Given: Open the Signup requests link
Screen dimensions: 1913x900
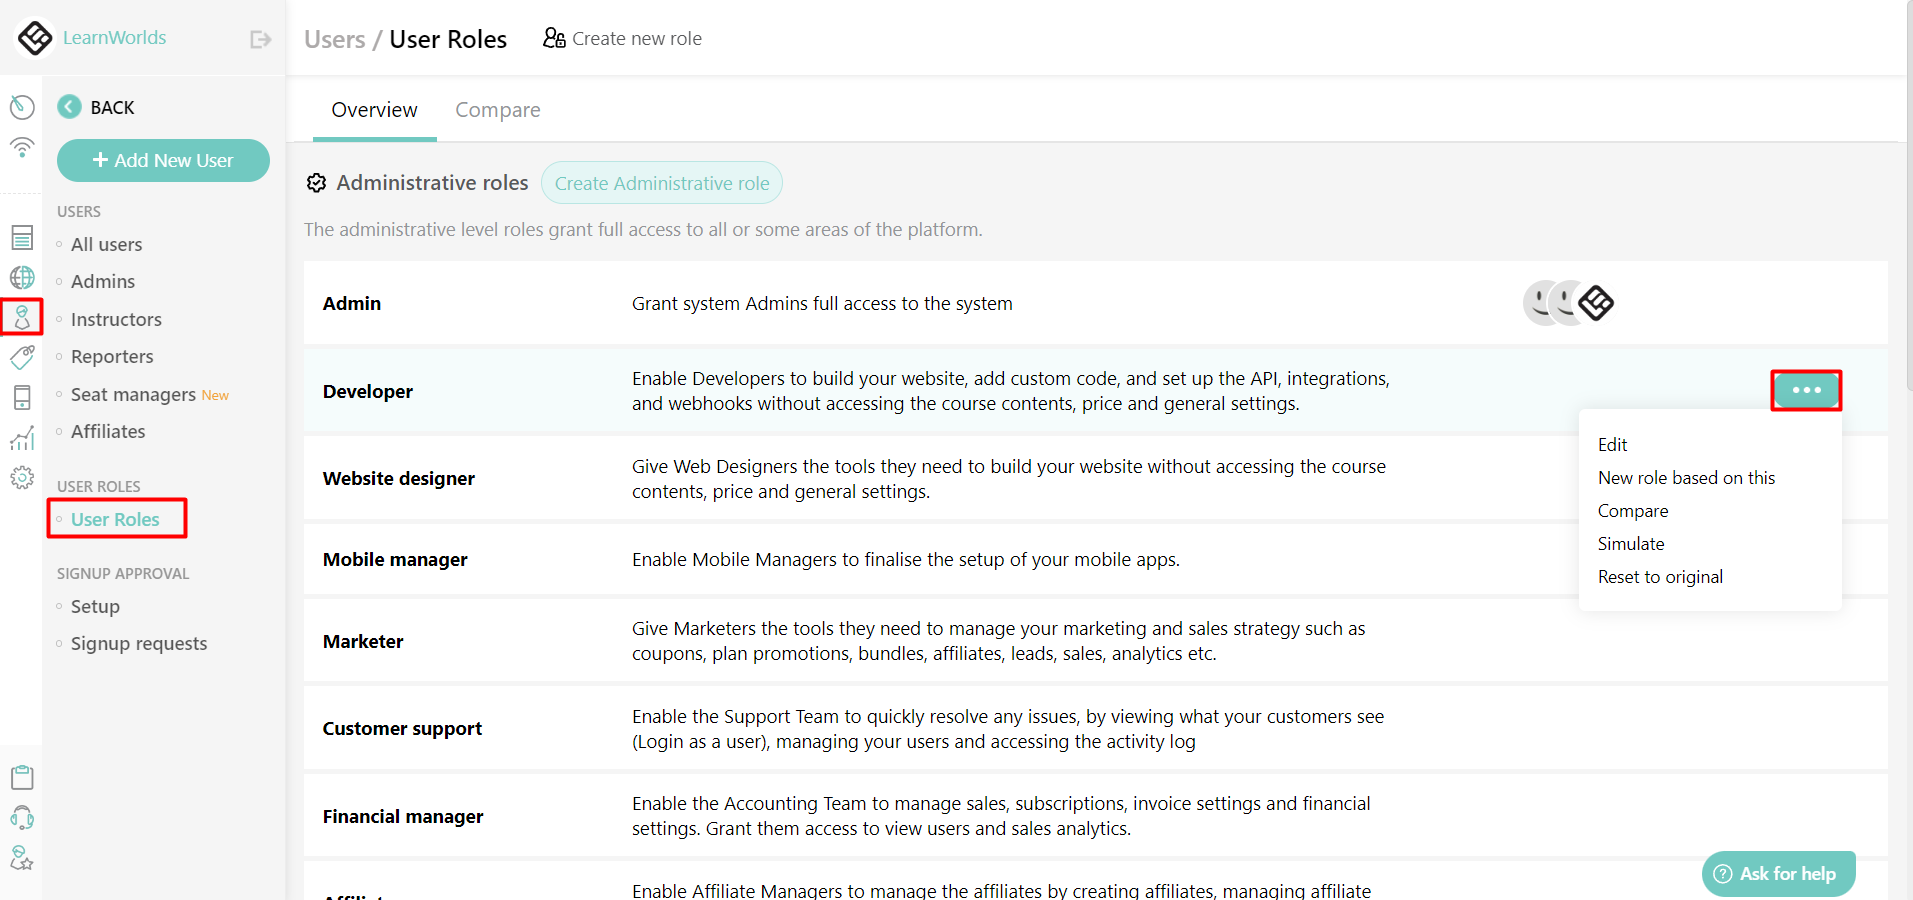Looking at the screenshot, I should [138, 643].
